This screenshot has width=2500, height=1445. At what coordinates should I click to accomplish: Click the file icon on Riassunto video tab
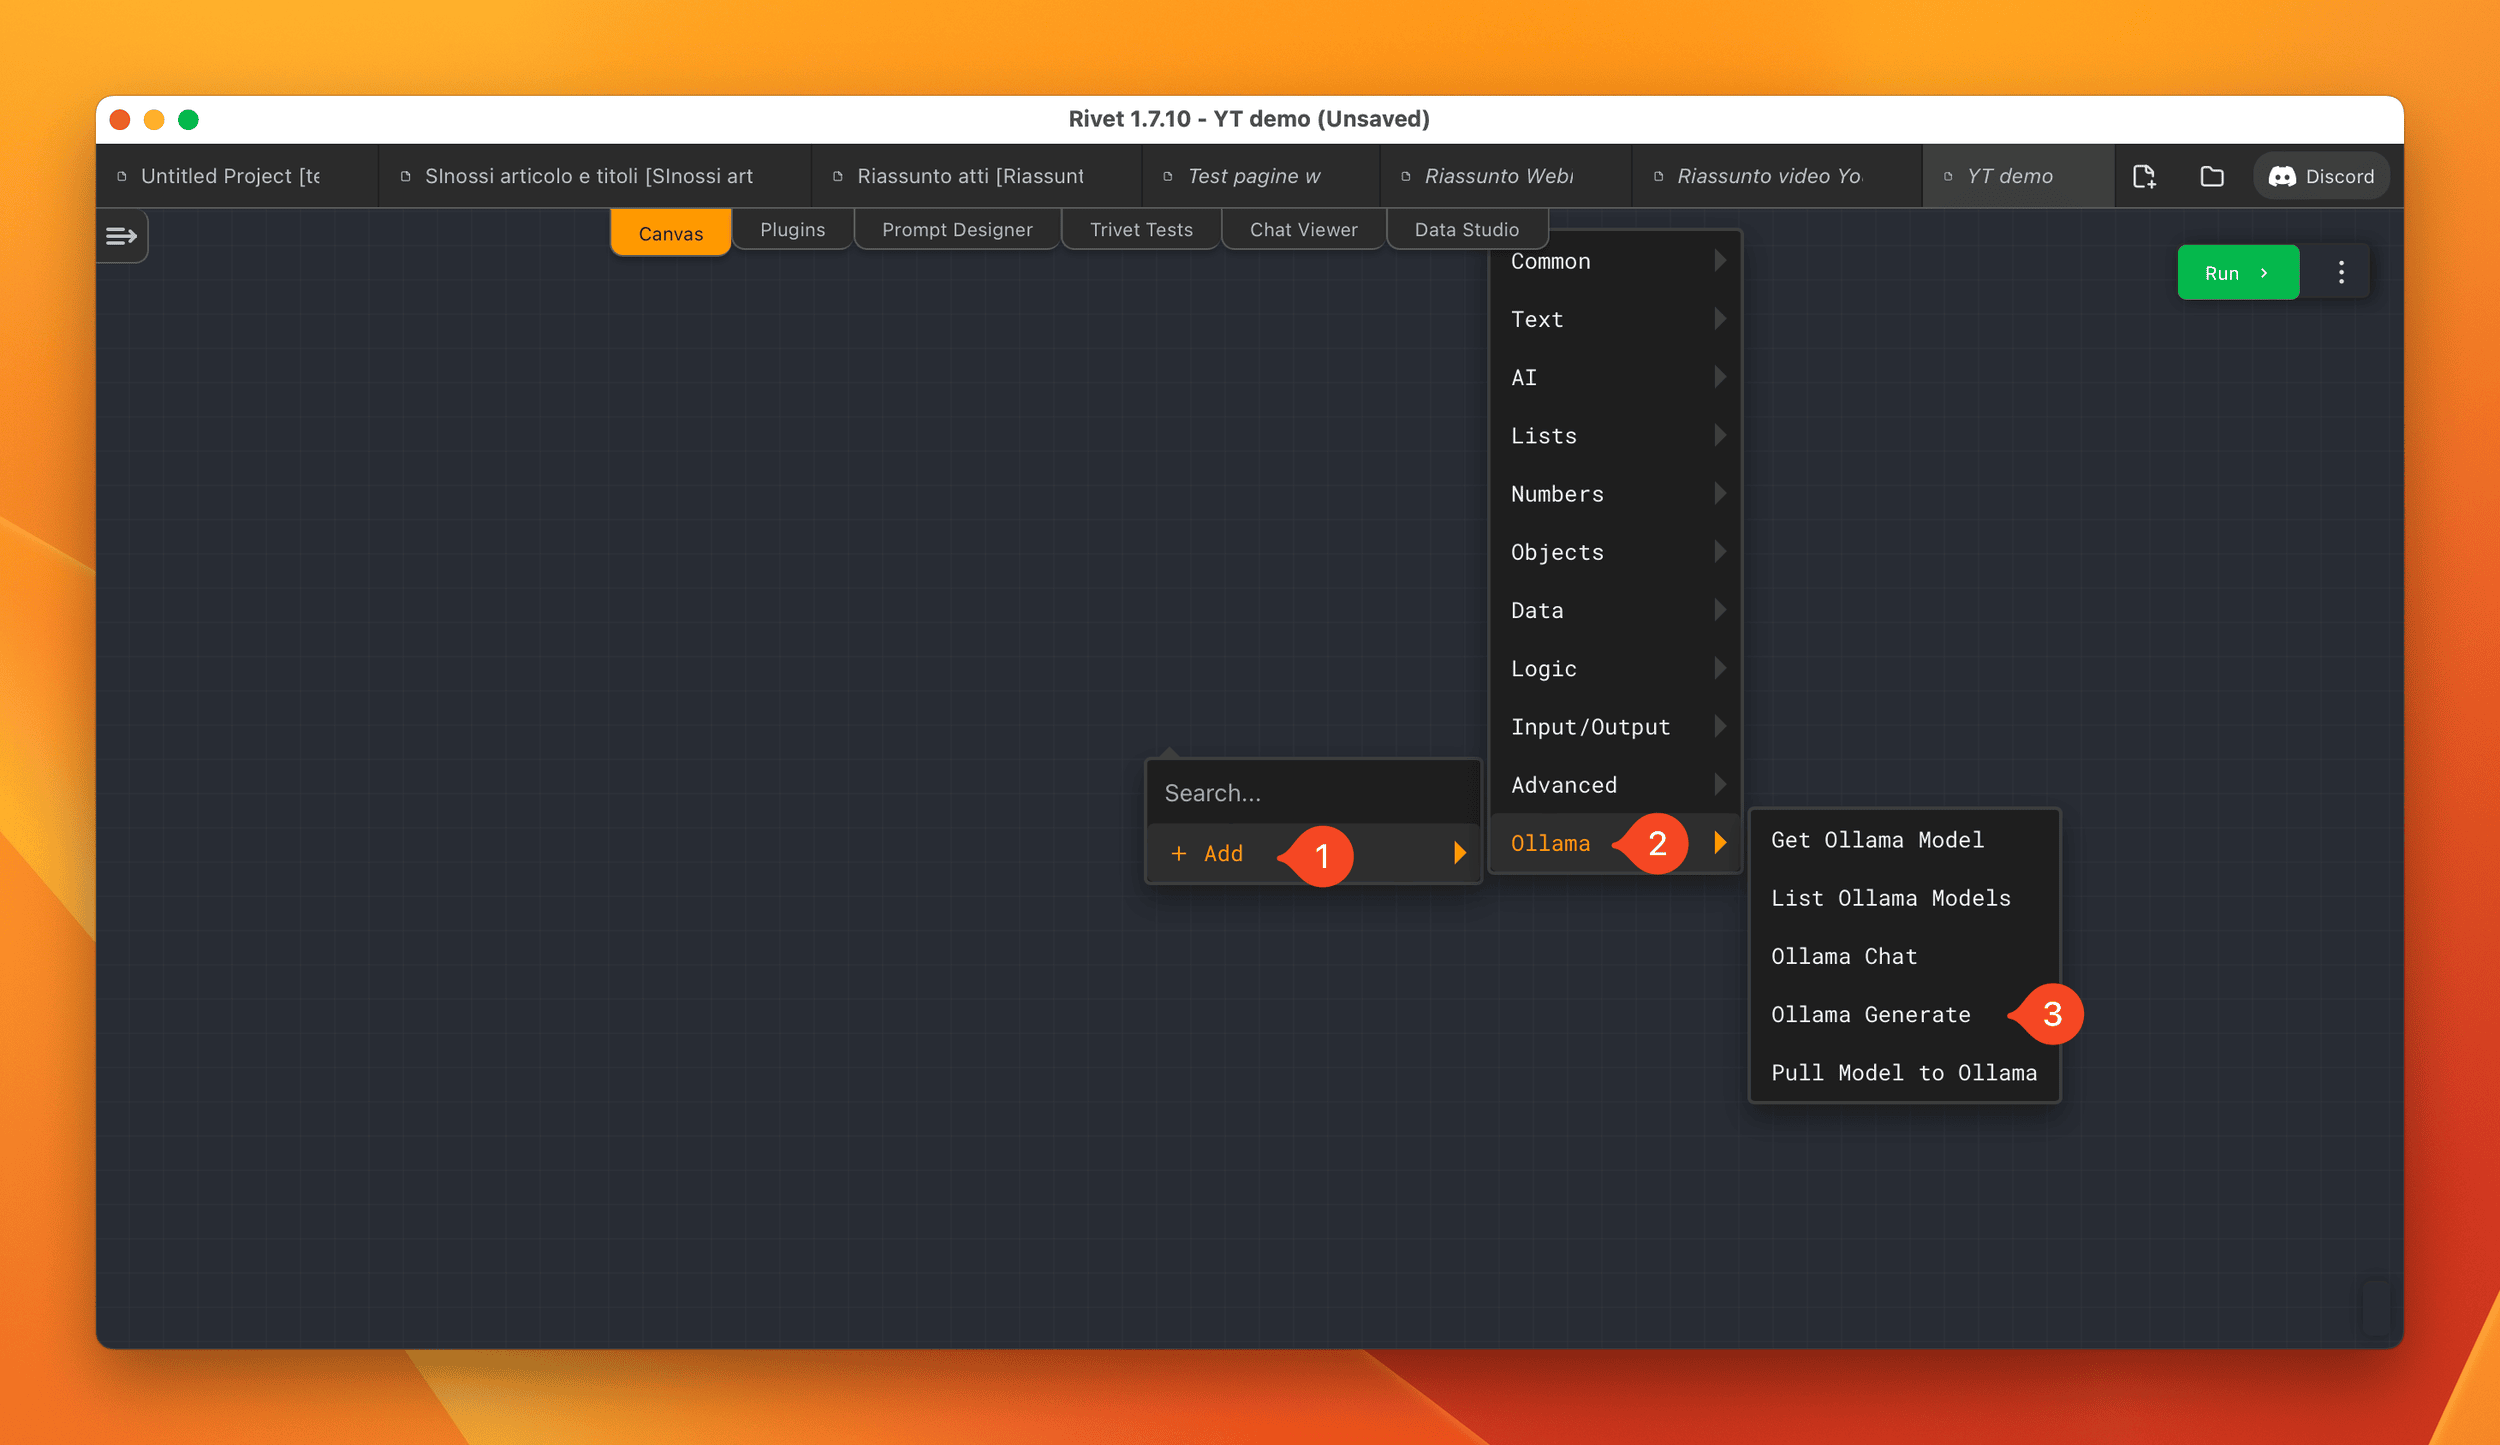tap(1659, 177)
